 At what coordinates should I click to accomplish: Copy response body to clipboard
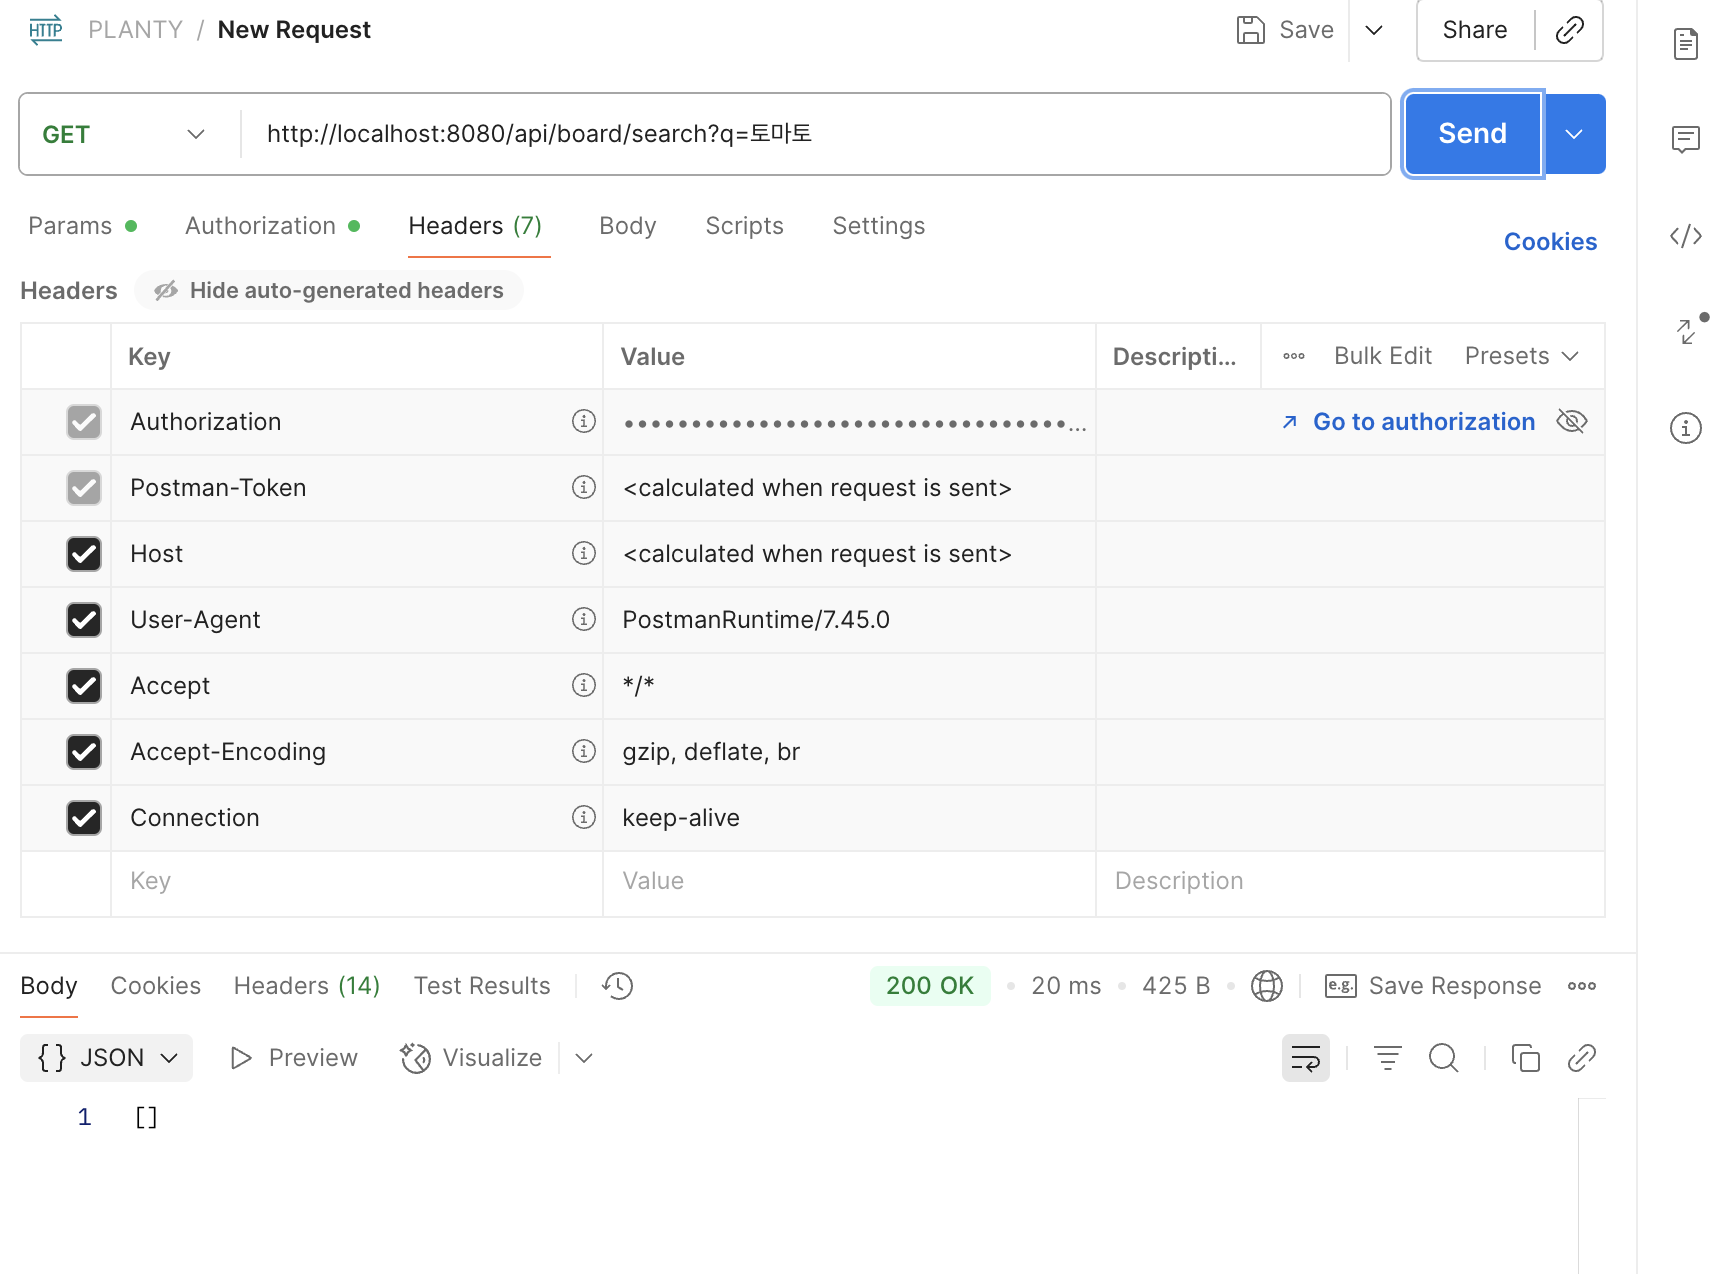[1526, 1058]
